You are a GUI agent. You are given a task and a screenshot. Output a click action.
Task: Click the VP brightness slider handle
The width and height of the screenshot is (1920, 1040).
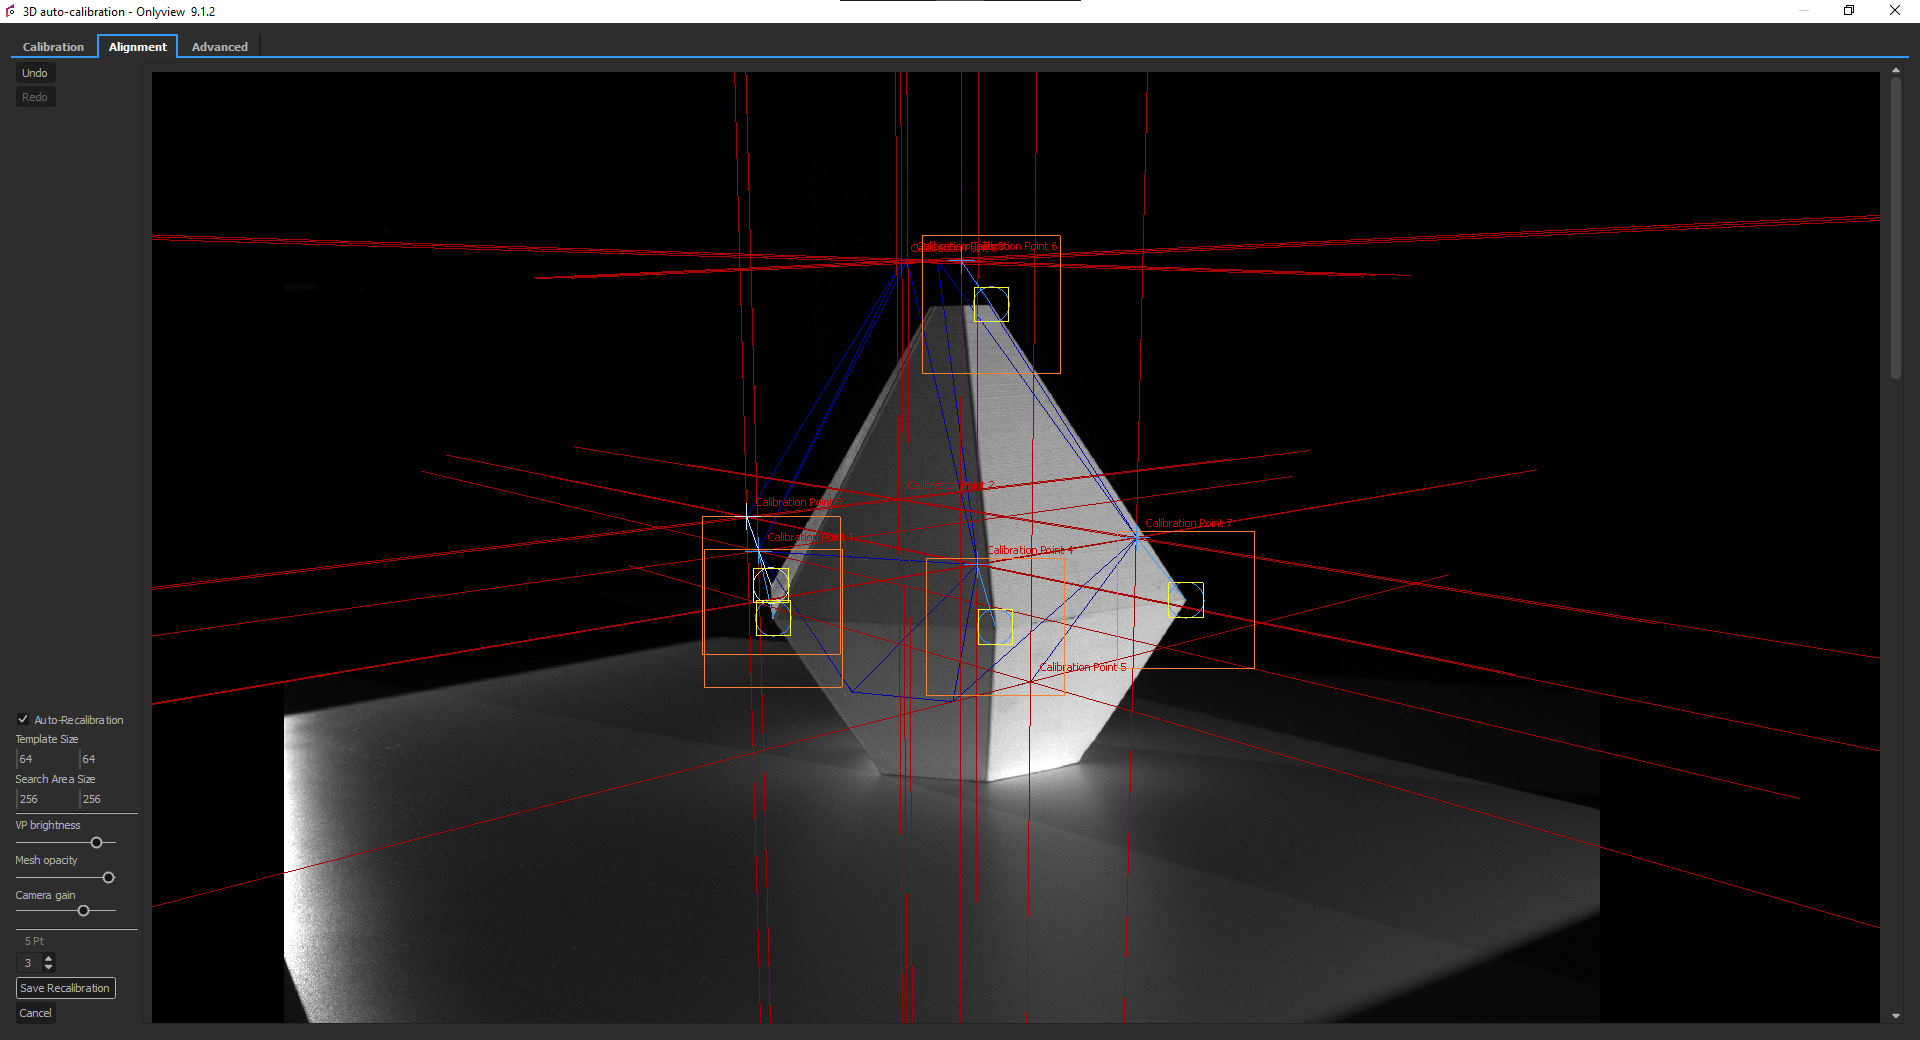tap(97, 843)
